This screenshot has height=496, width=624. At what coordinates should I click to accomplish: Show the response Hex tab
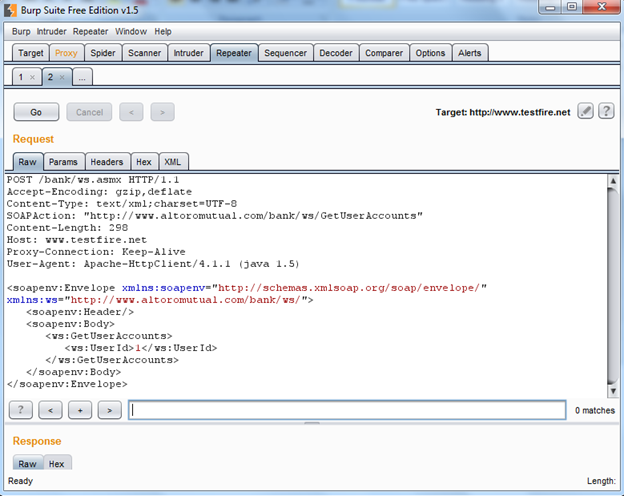[57, 464]
